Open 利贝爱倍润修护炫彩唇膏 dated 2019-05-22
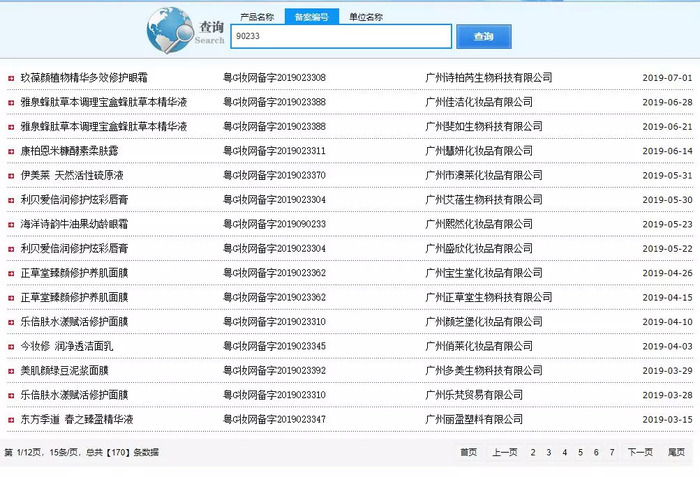Image resolution: width=700 pixels, height=477 pixels. 74,248
